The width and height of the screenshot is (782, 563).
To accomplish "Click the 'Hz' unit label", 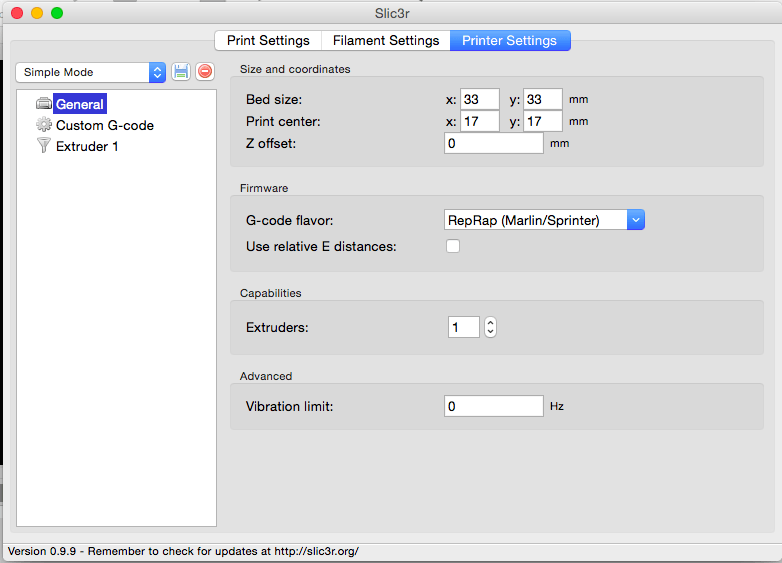I will (557, 406).
